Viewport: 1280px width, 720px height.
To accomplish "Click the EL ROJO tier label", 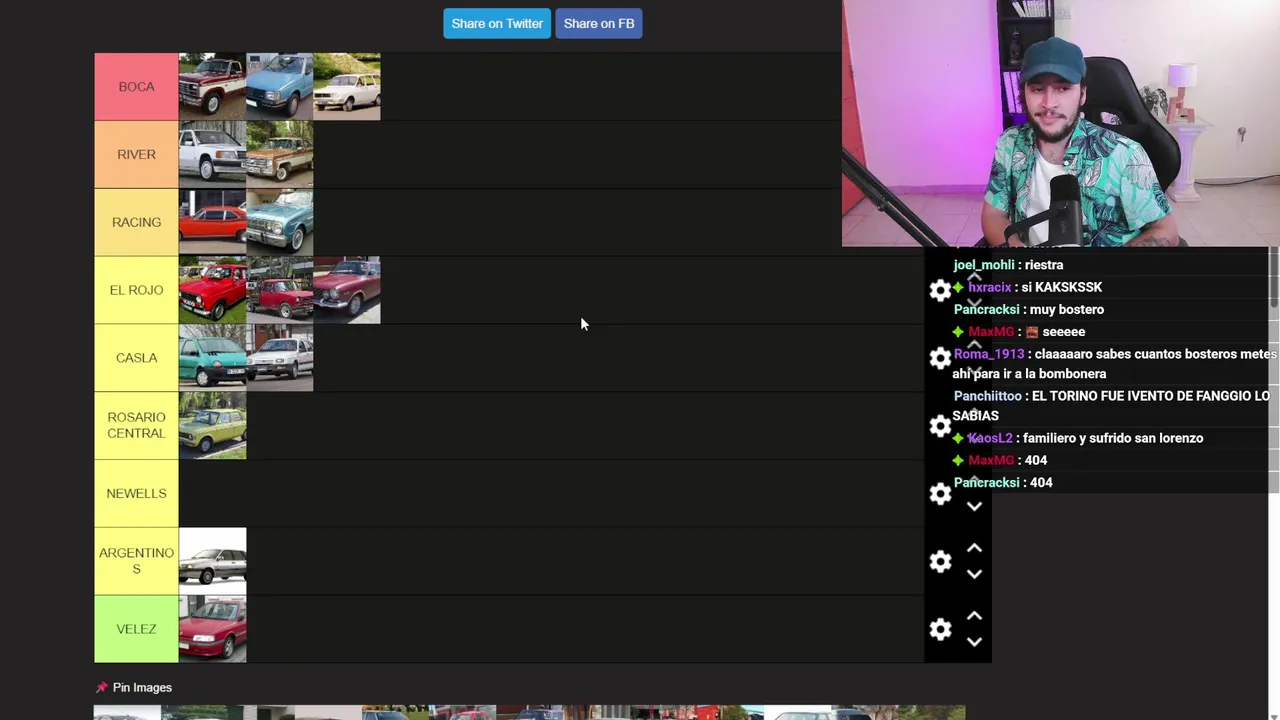I will point(136,290).
